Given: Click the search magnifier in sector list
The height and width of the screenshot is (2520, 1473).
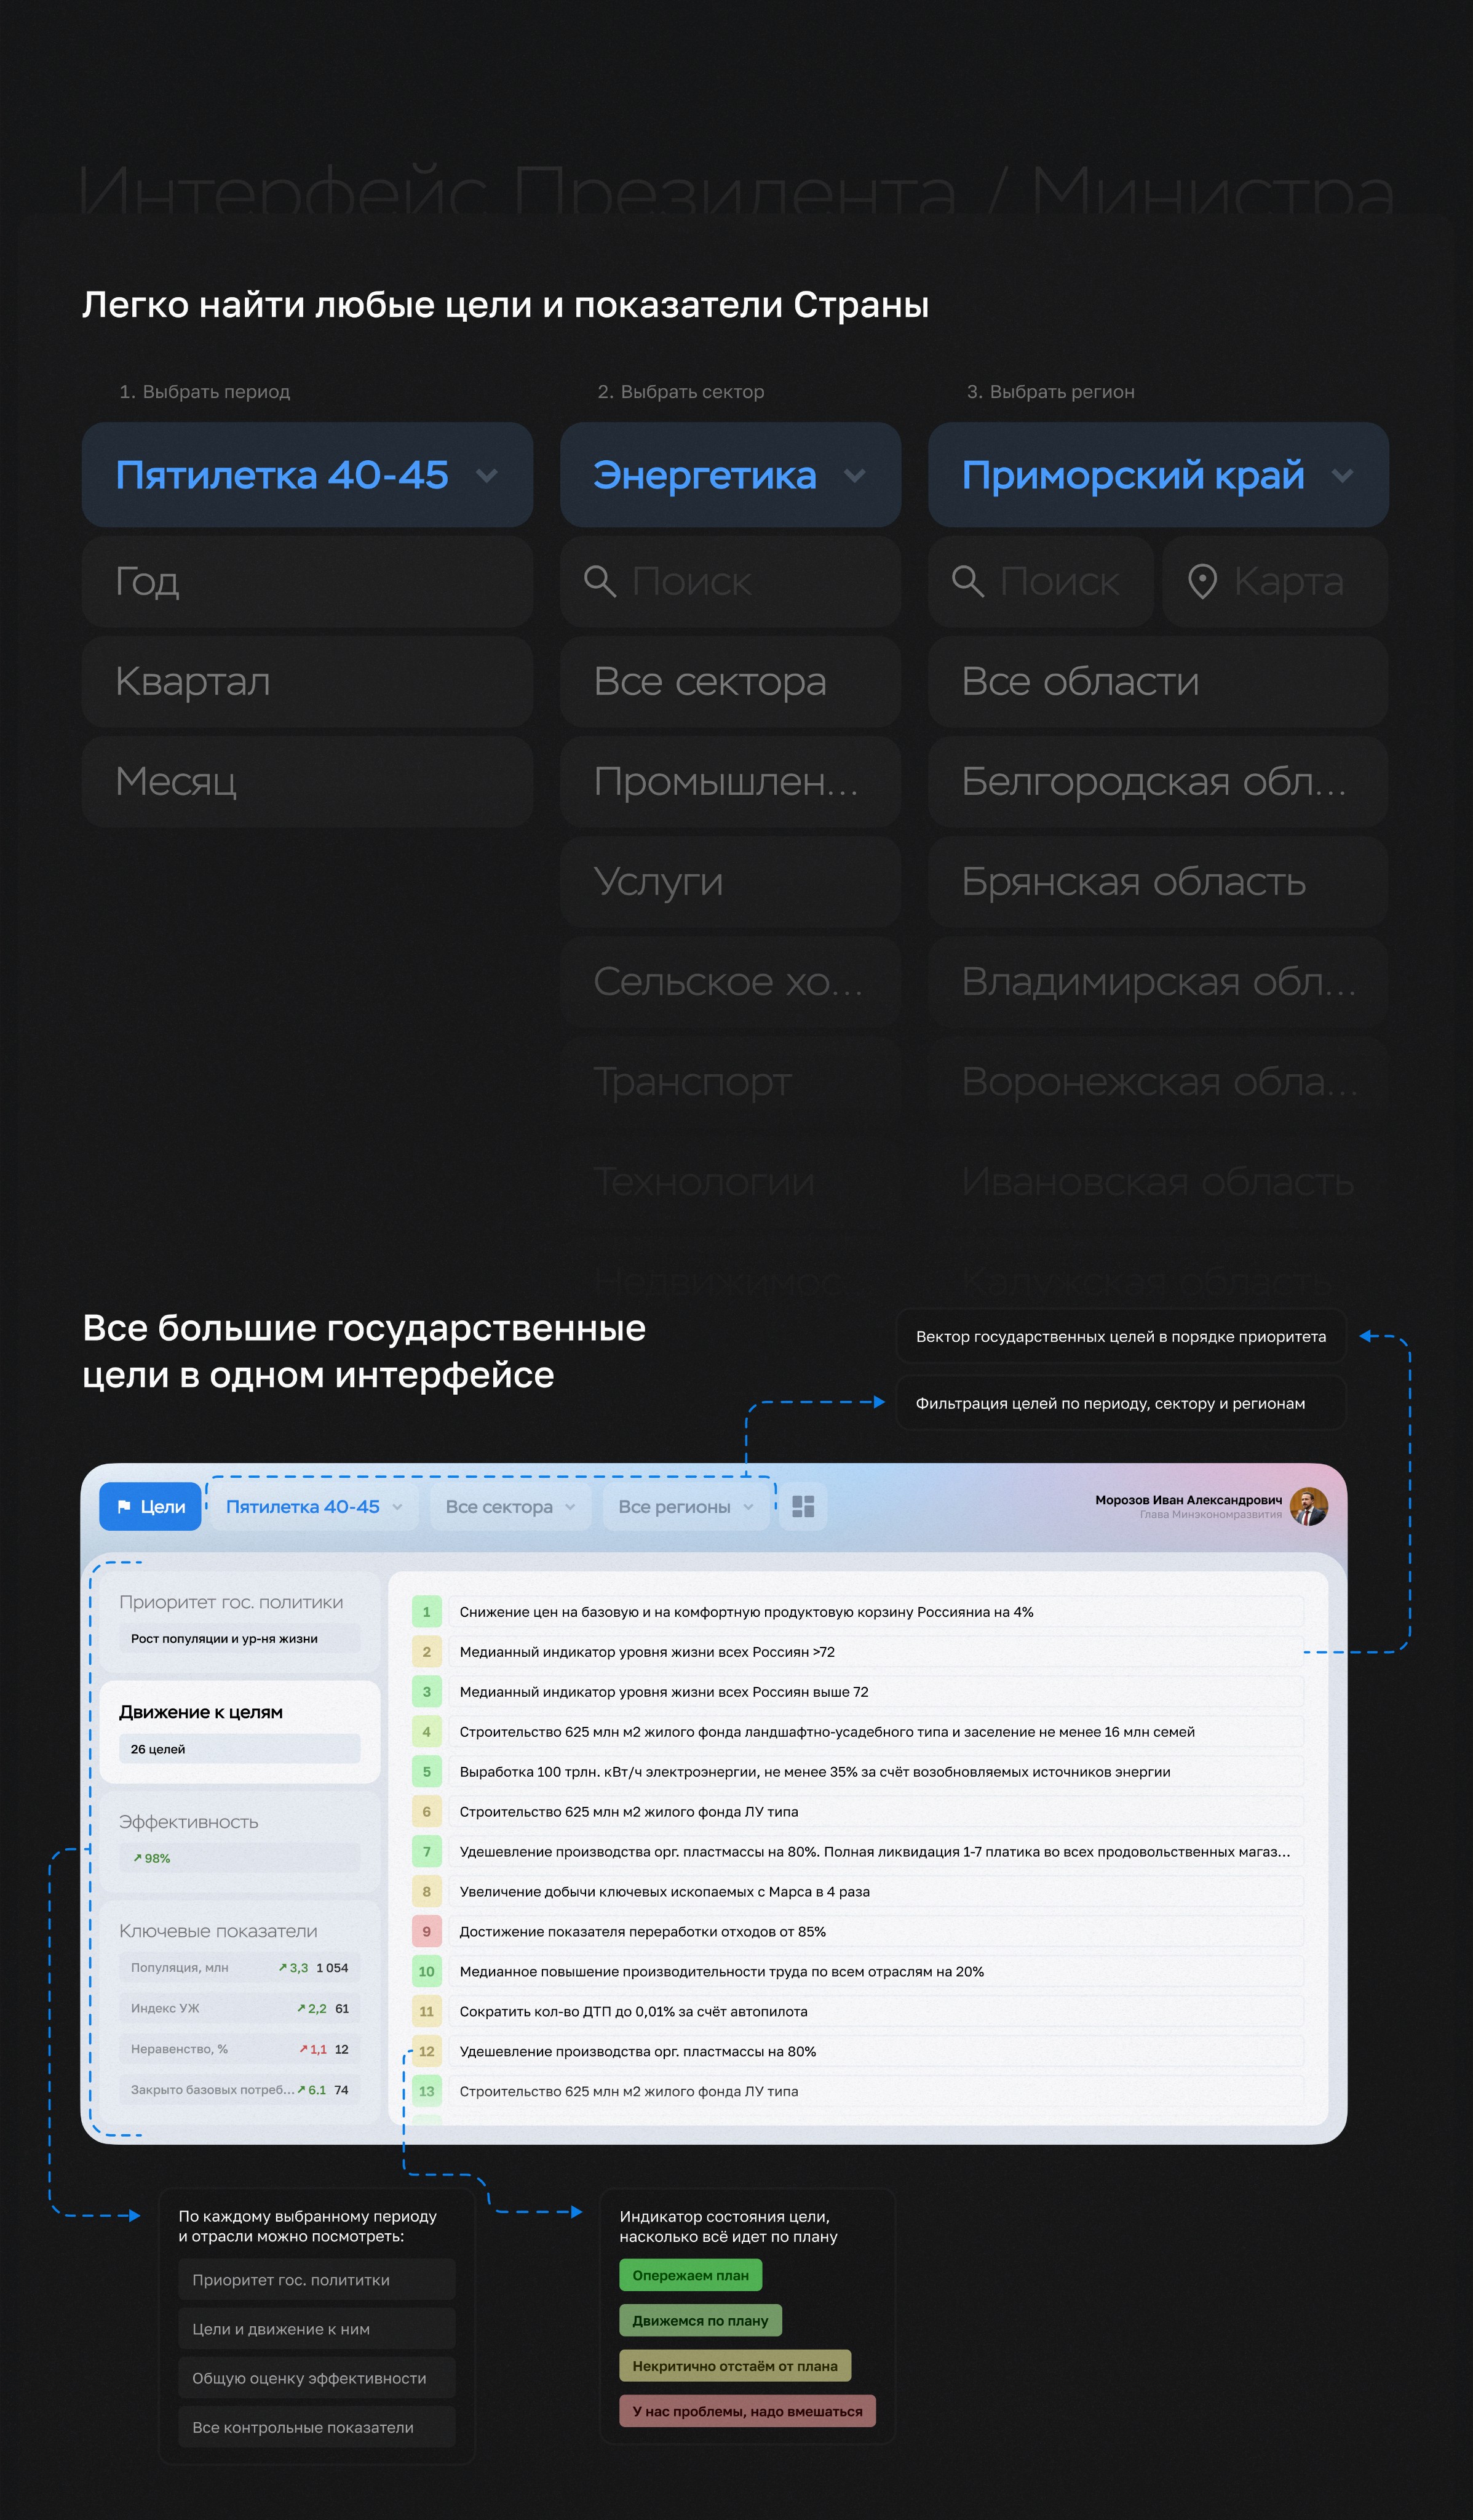Looking at the screenshot, I should point(599,581).
